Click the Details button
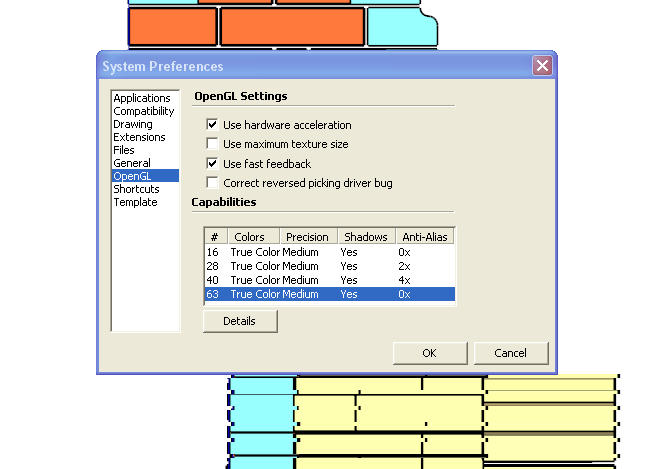 [x=239, y=321]
